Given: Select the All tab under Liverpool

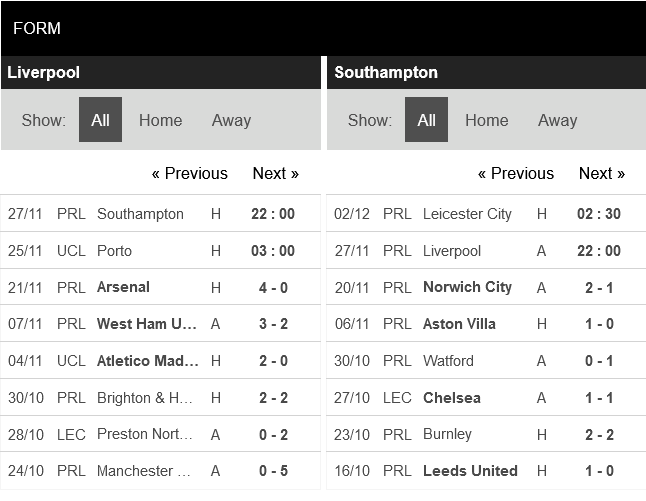Looking at the screenshot, I should pos(100,120).
